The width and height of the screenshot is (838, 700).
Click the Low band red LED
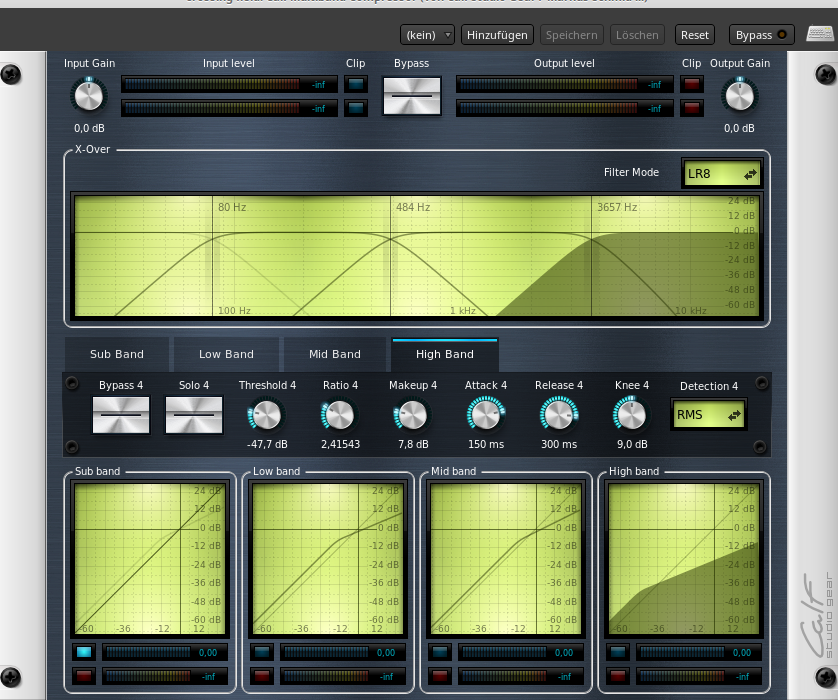click(262, 676)
